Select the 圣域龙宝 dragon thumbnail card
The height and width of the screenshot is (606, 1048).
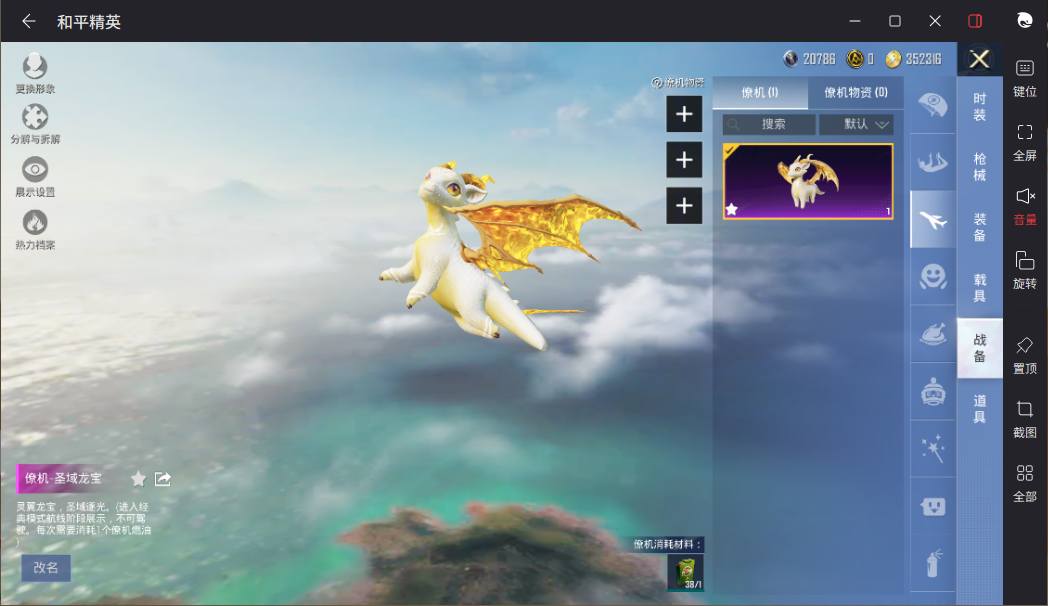pos(808,181)
